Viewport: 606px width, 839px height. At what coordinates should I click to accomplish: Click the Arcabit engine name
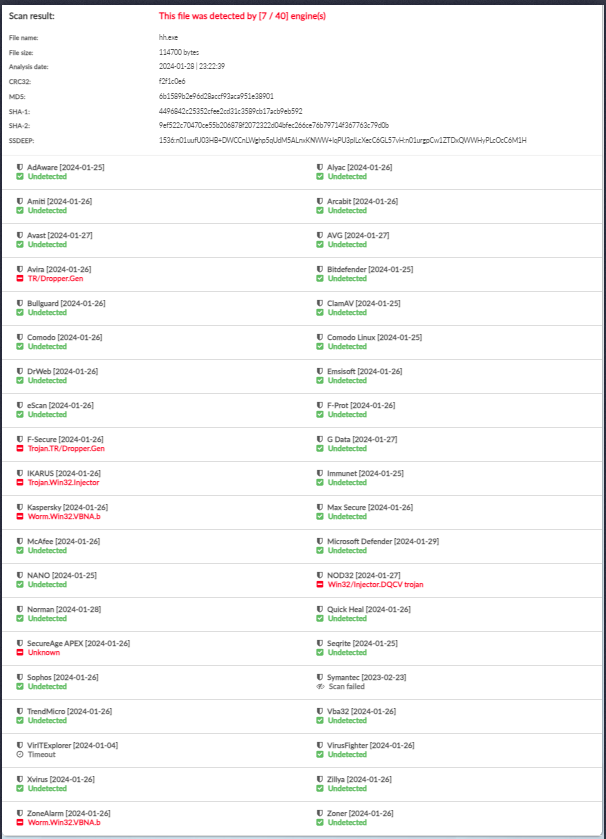tap(339, 201)
